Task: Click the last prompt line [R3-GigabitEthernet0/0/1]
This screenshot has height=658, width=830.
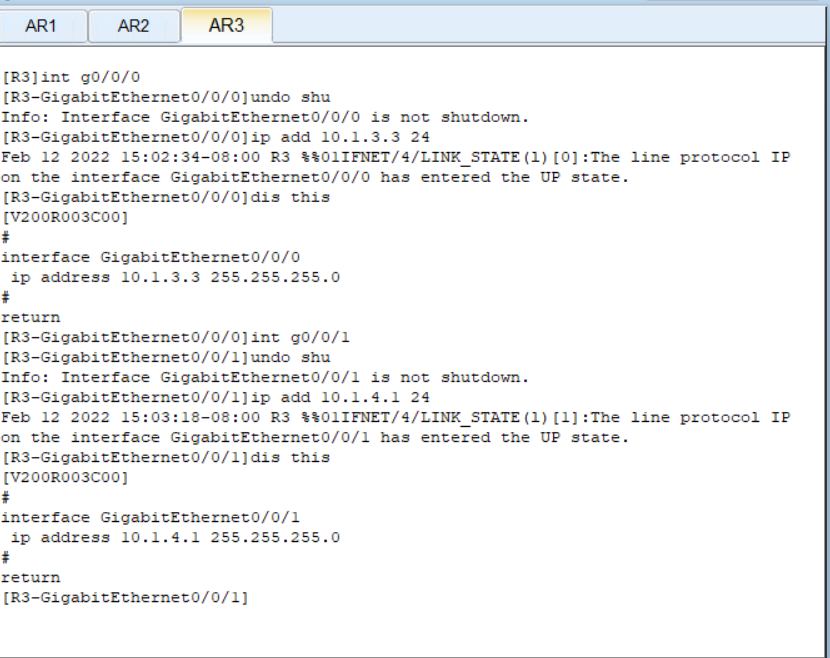Action: click(x=125, y=598)
